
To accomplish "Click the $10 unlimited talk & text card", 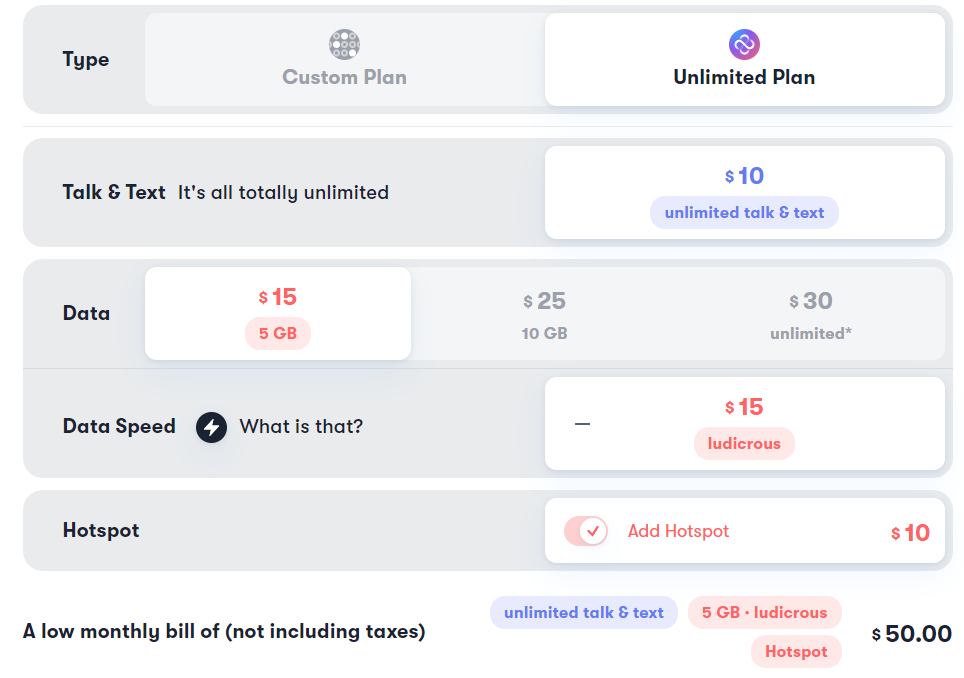I will (745, 192).
